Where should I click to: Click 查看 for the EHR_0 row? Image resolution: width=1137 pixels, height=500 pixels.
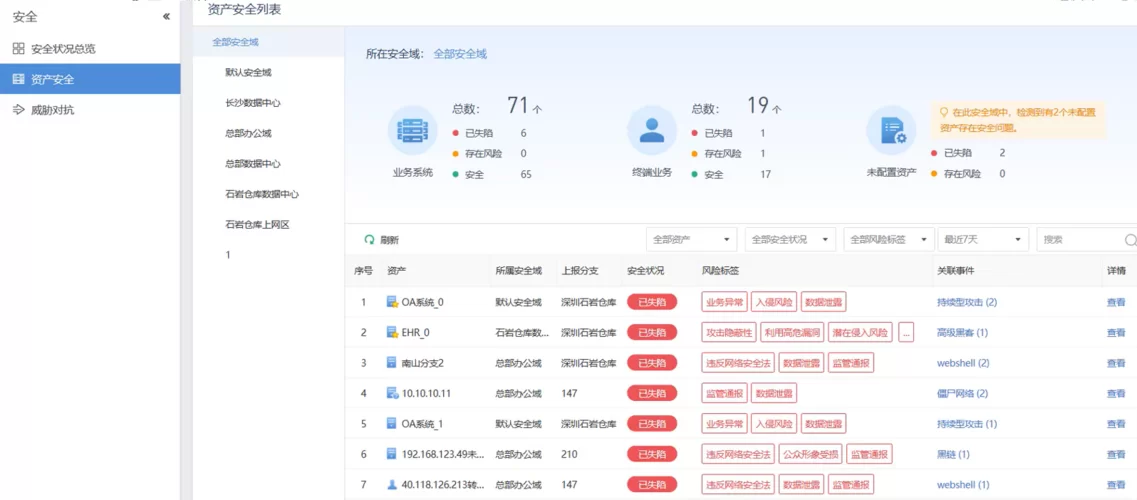(x=1116, y=333)
